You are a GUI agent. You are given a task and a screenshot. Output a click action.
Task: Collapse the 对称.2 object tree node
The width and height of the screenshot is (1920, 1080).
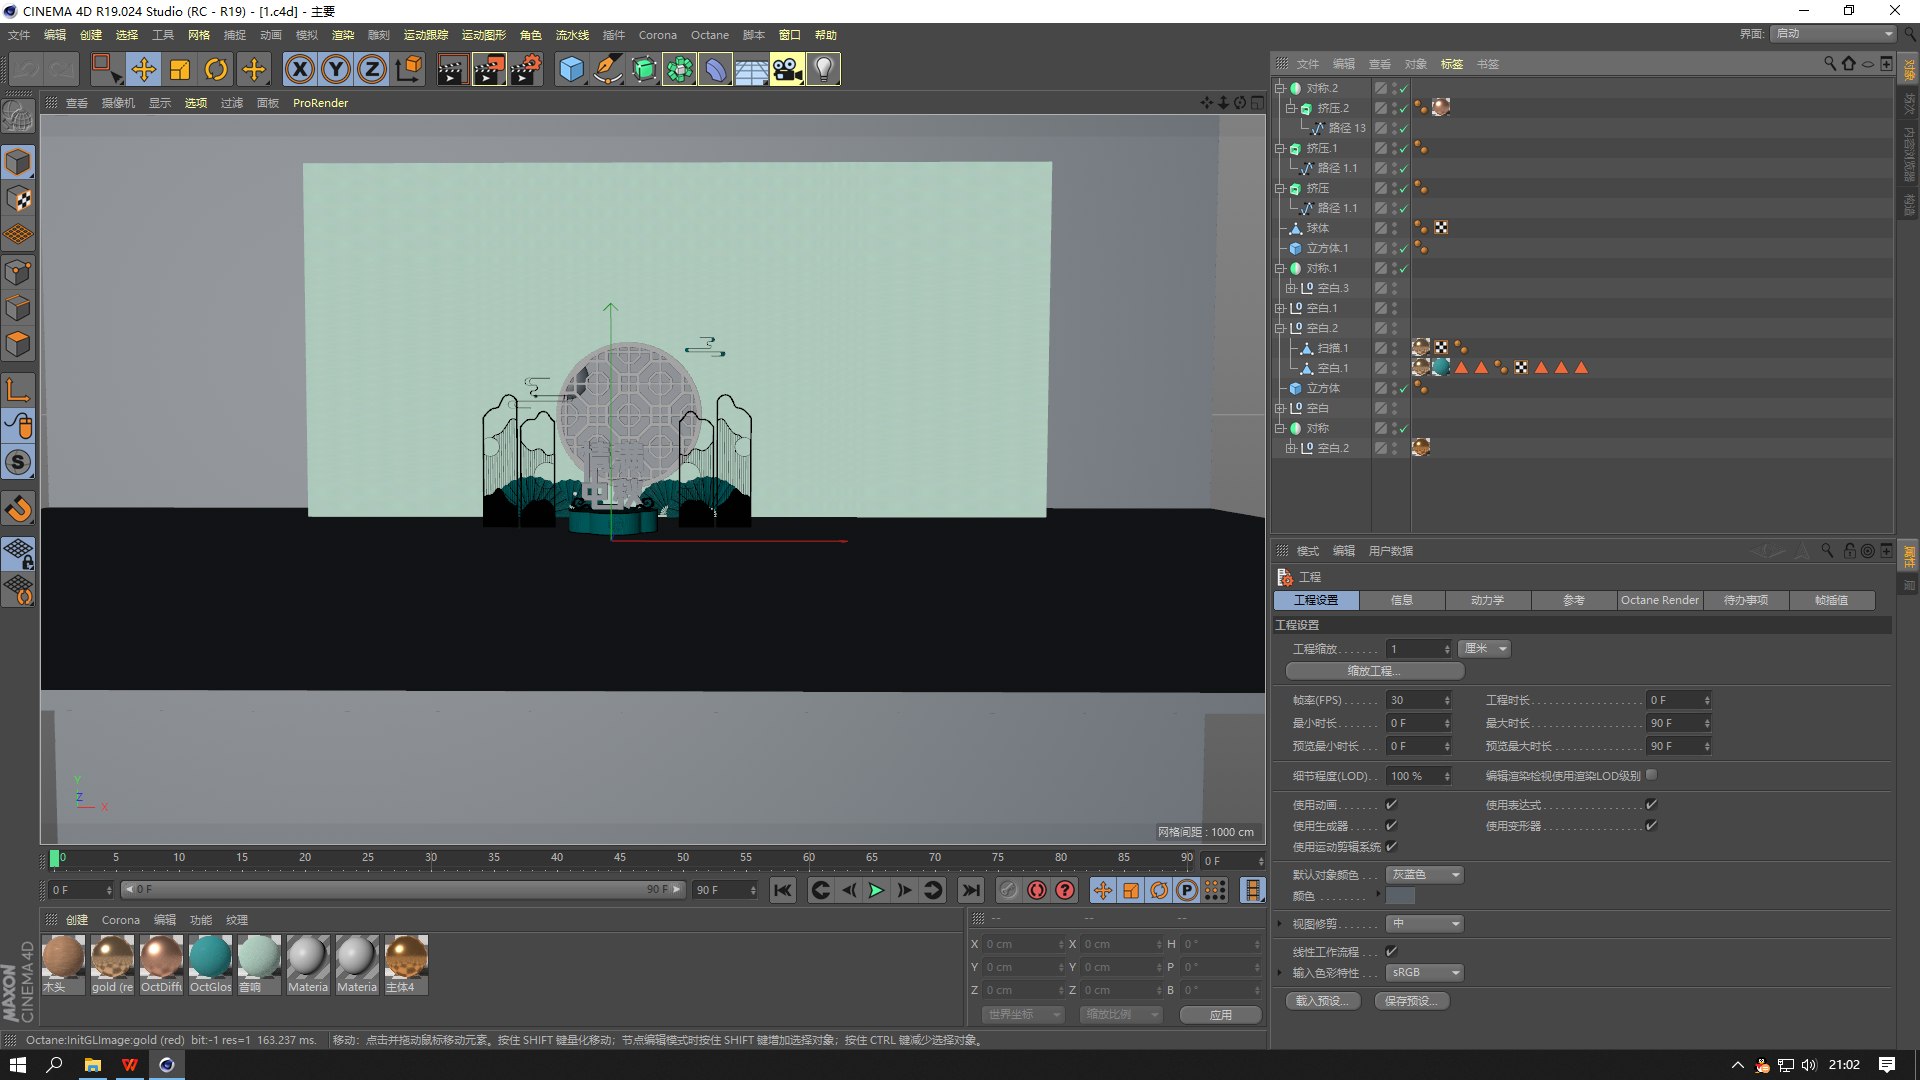coord(1279,88)
